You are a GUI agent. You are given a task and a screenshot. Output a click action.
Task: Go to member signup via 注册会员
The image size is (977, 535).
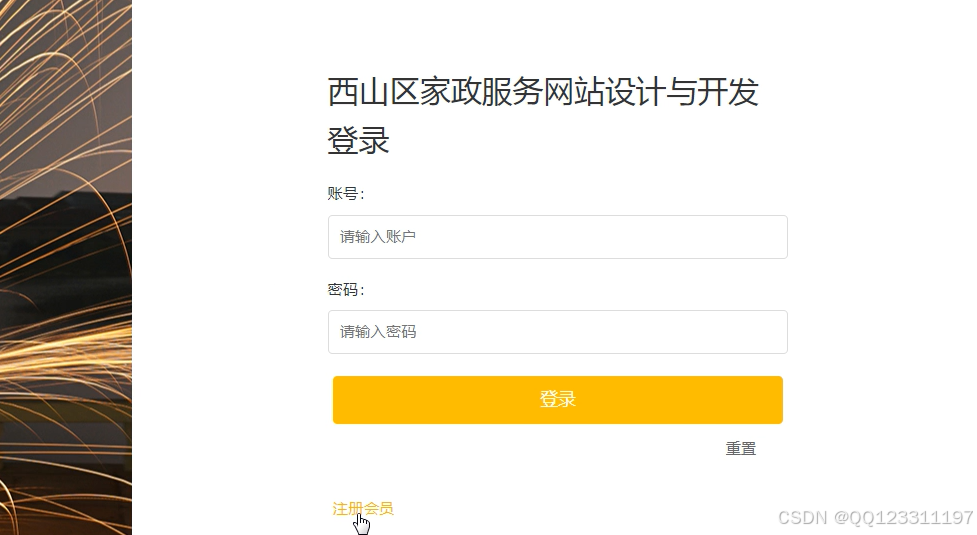coord(363,509)
